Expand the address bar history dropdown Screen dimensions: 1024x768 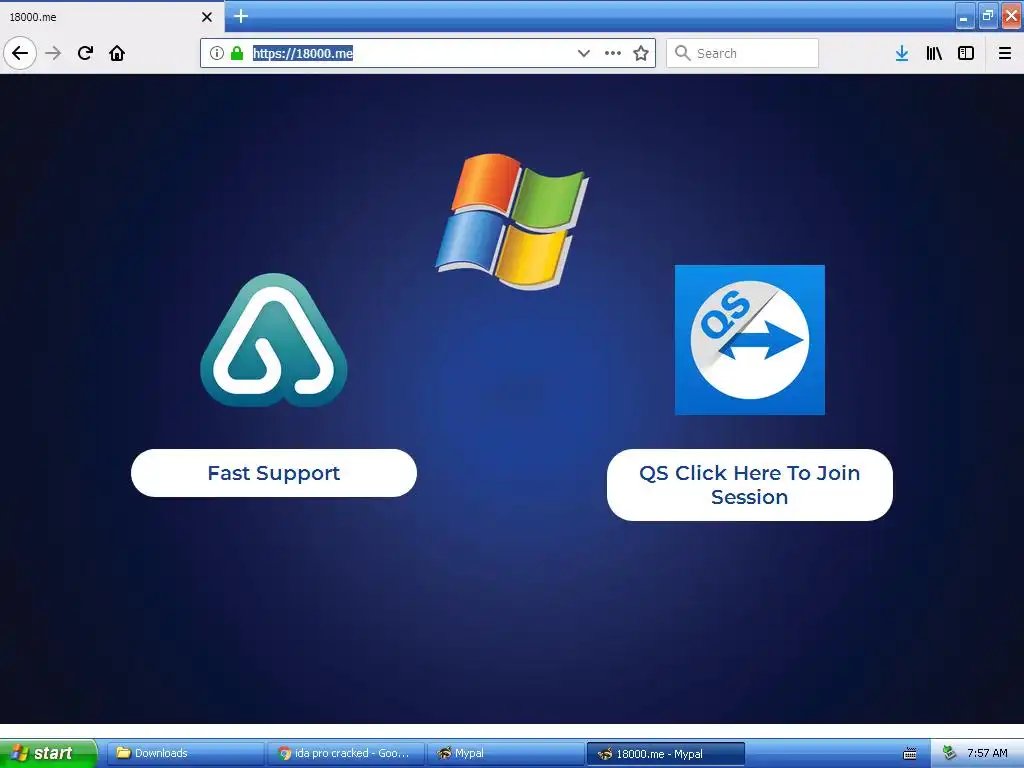584,53
